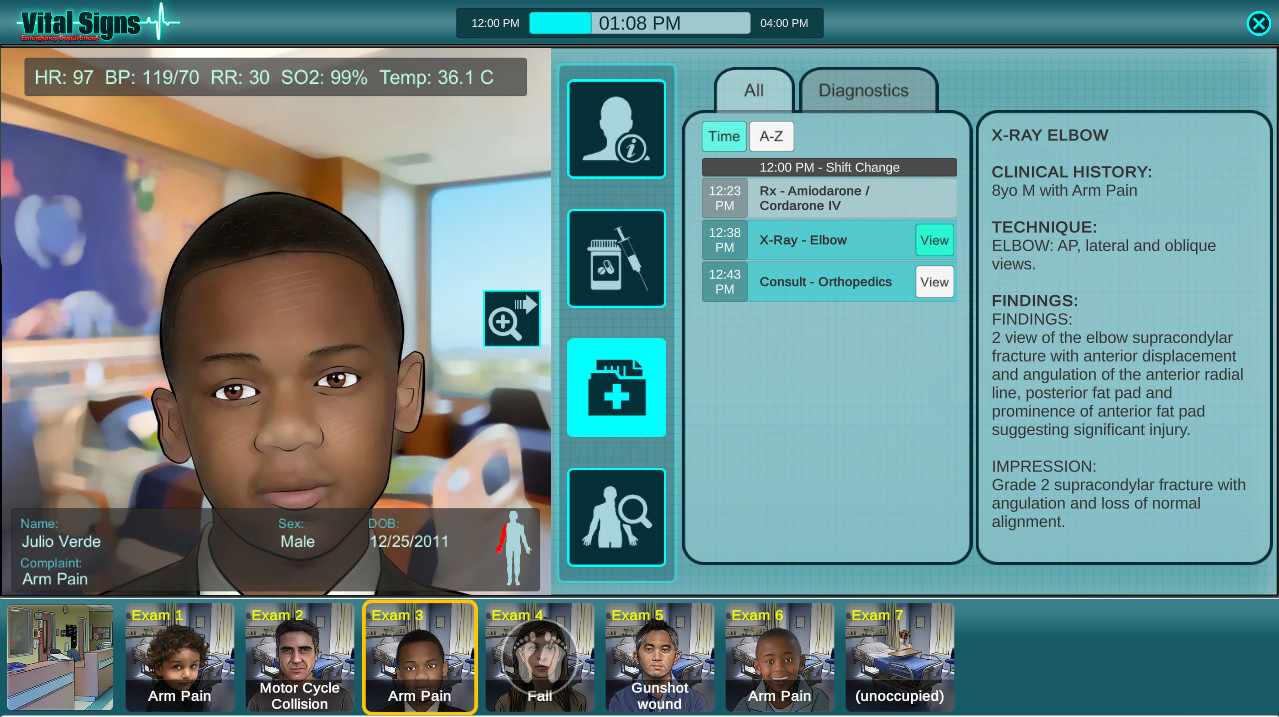
Task: Click the magnifier to zoom the patient view
Action: pos(511,318)
